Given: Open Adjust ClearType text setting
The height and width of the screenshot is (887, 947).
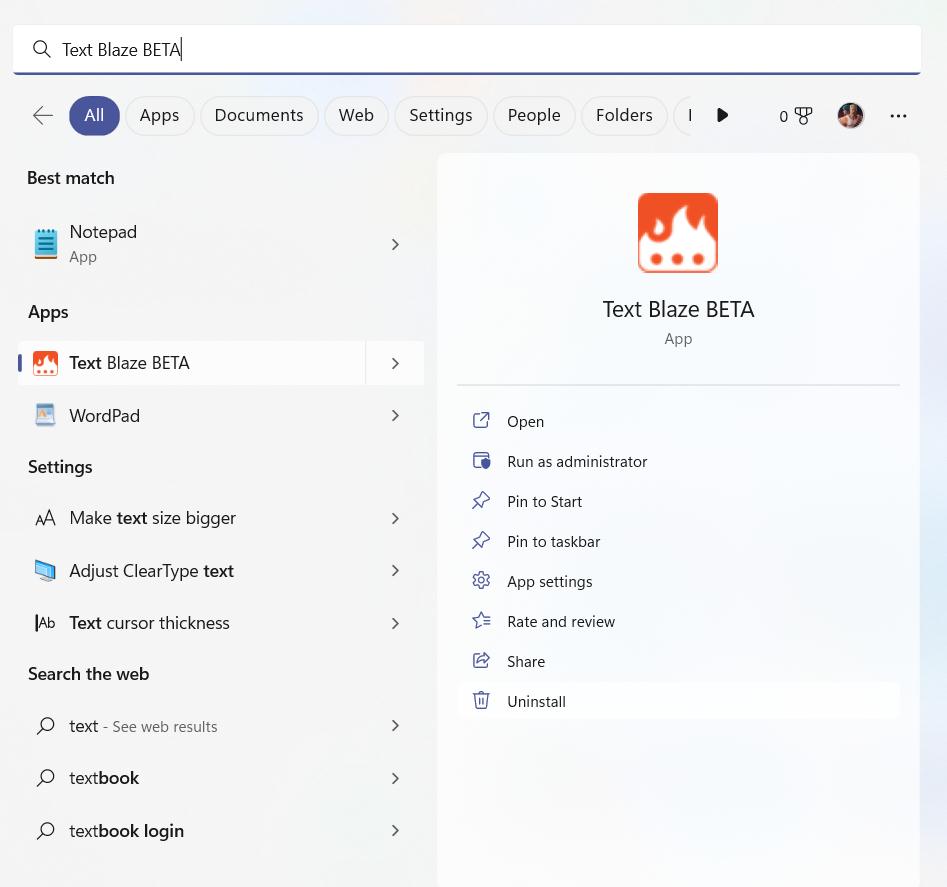Looking at the screenshot, I should click(221, 571).
